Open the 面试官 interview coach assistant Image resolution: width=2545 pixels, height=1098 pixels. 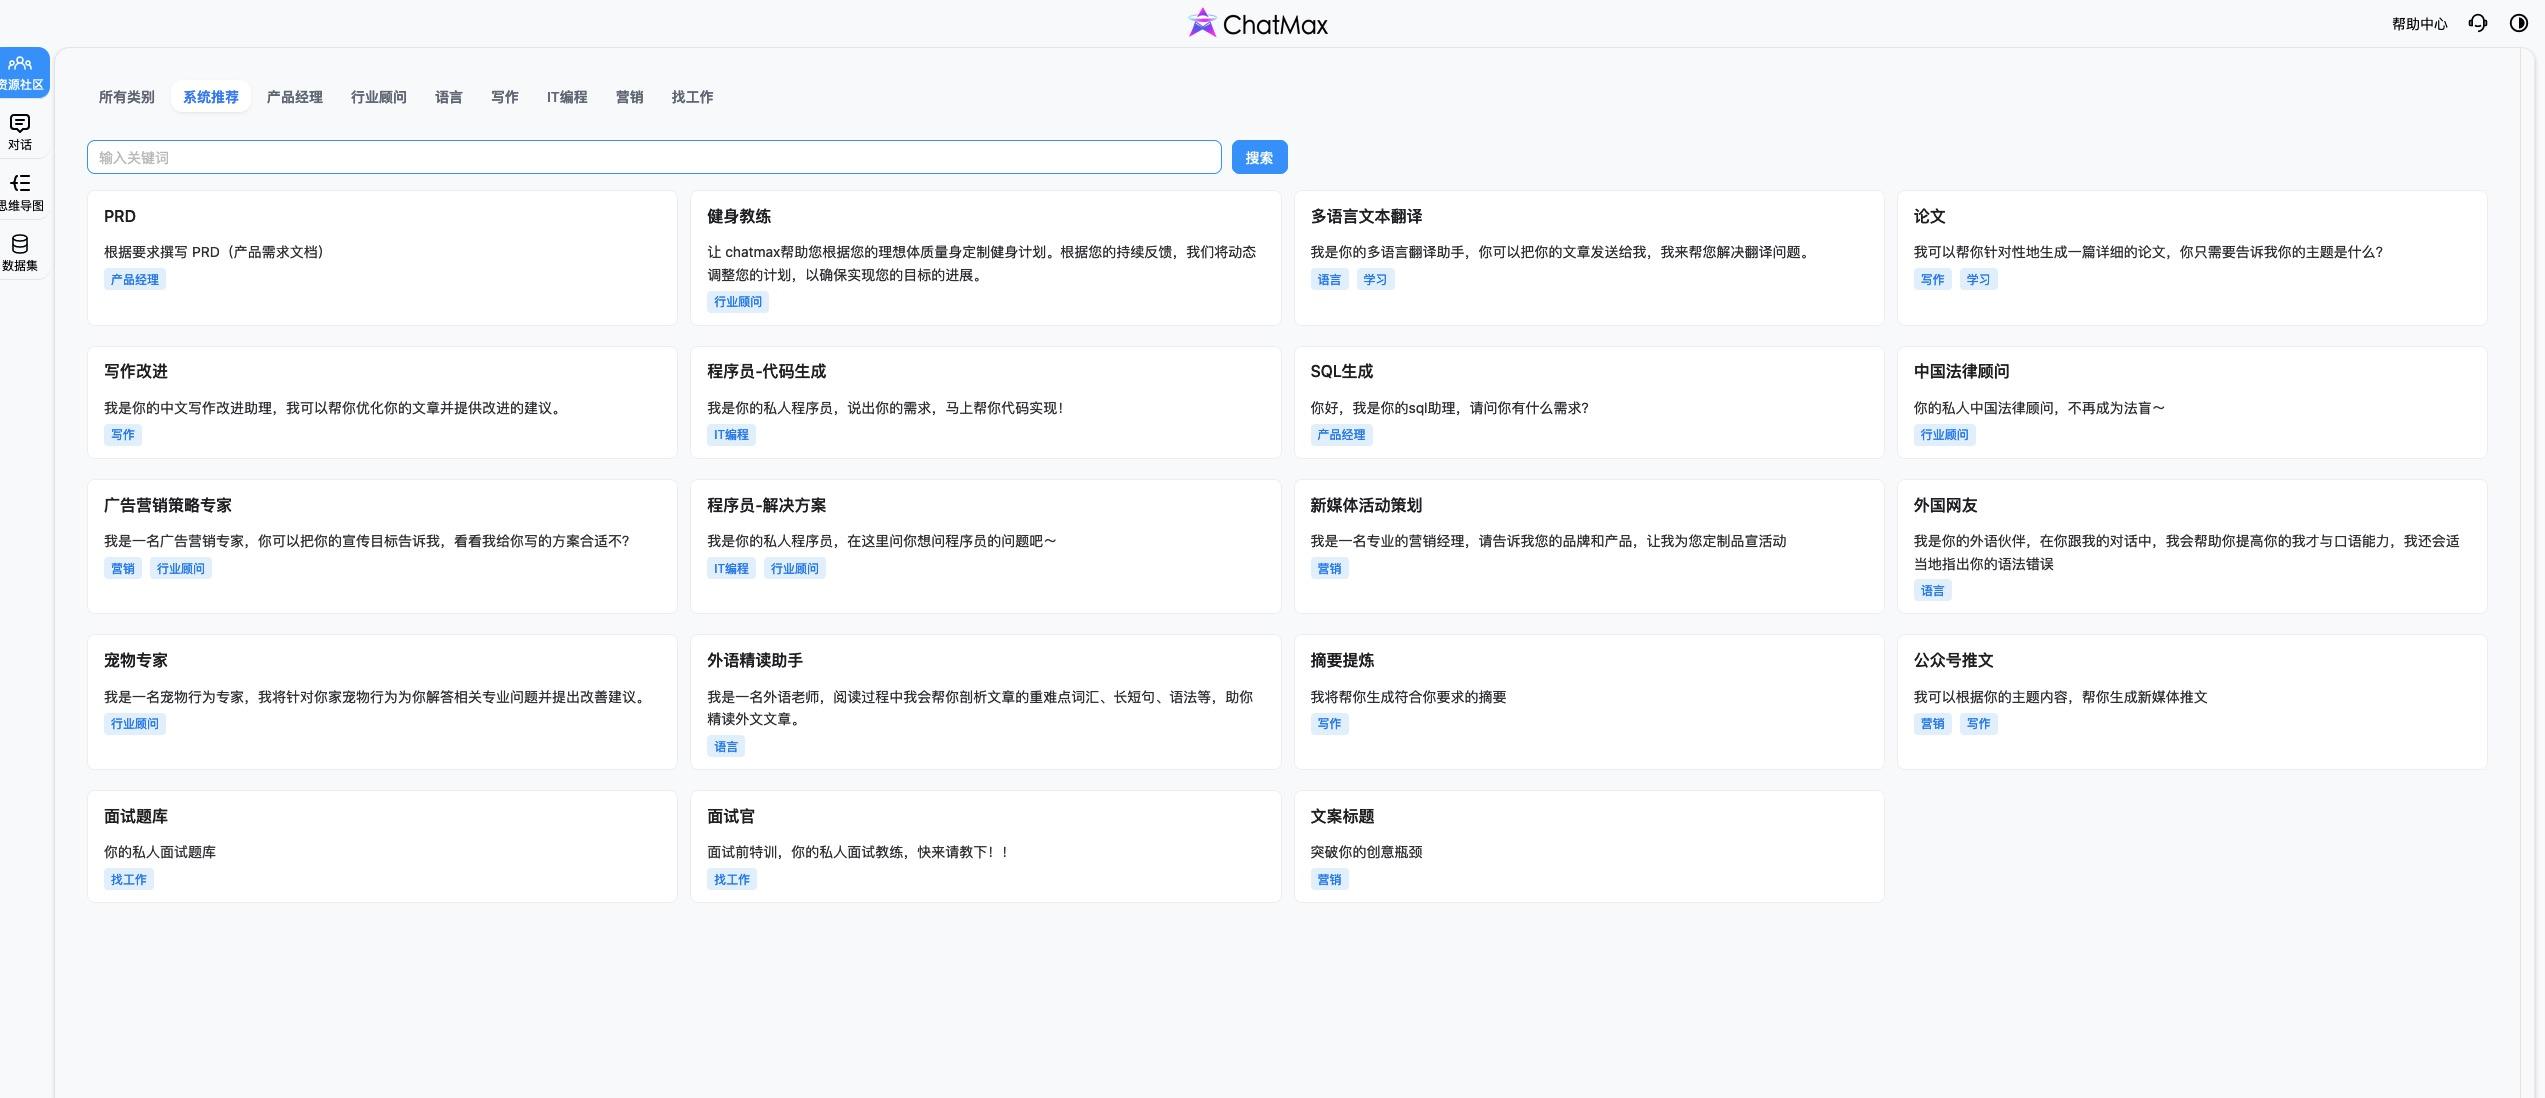pos(985,846)
